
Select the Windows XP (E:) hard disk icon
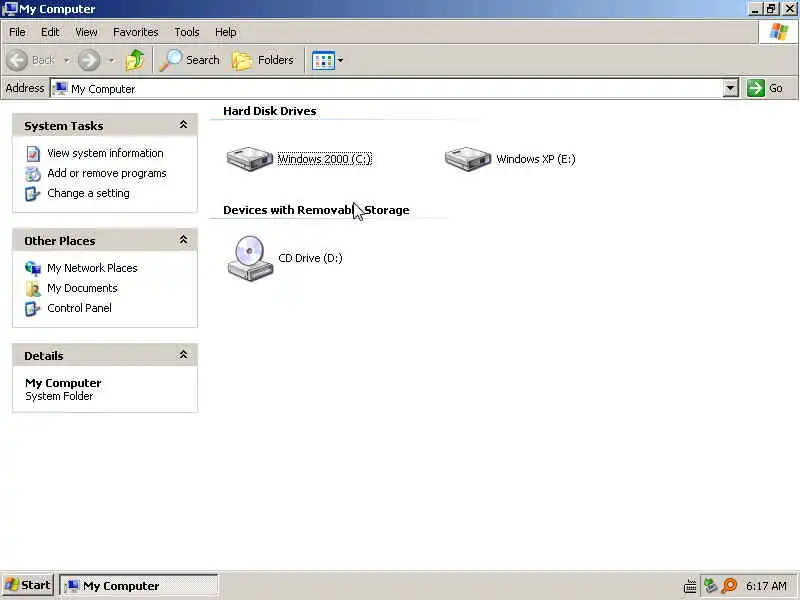(467, 159)
